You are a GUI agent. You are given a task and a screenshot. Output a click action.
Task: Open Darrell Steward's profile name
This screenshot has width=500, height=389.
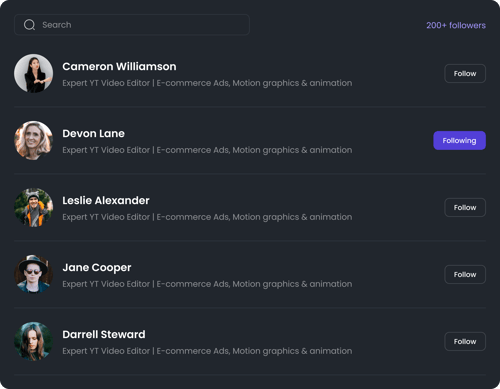[x=104, y=334]
